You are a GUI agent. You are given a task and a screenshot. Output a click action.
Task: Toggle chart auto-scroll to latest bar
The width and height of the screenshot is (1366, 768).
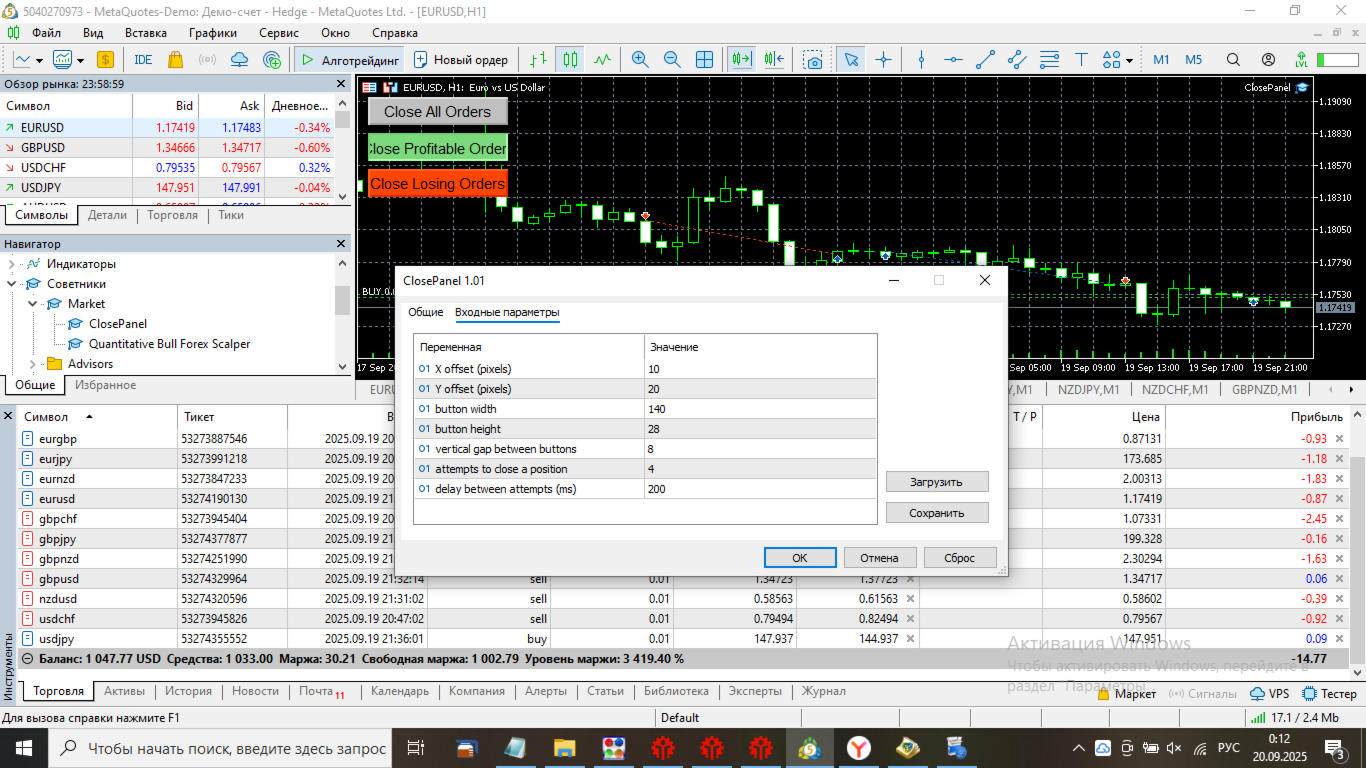(741, 60)
